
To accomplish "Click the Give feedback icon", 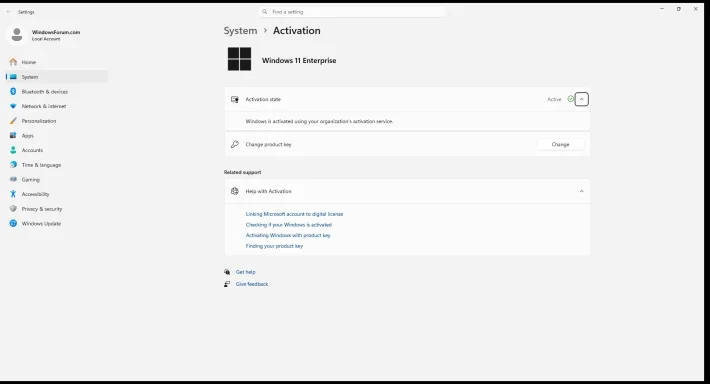I will click(227, 284).
